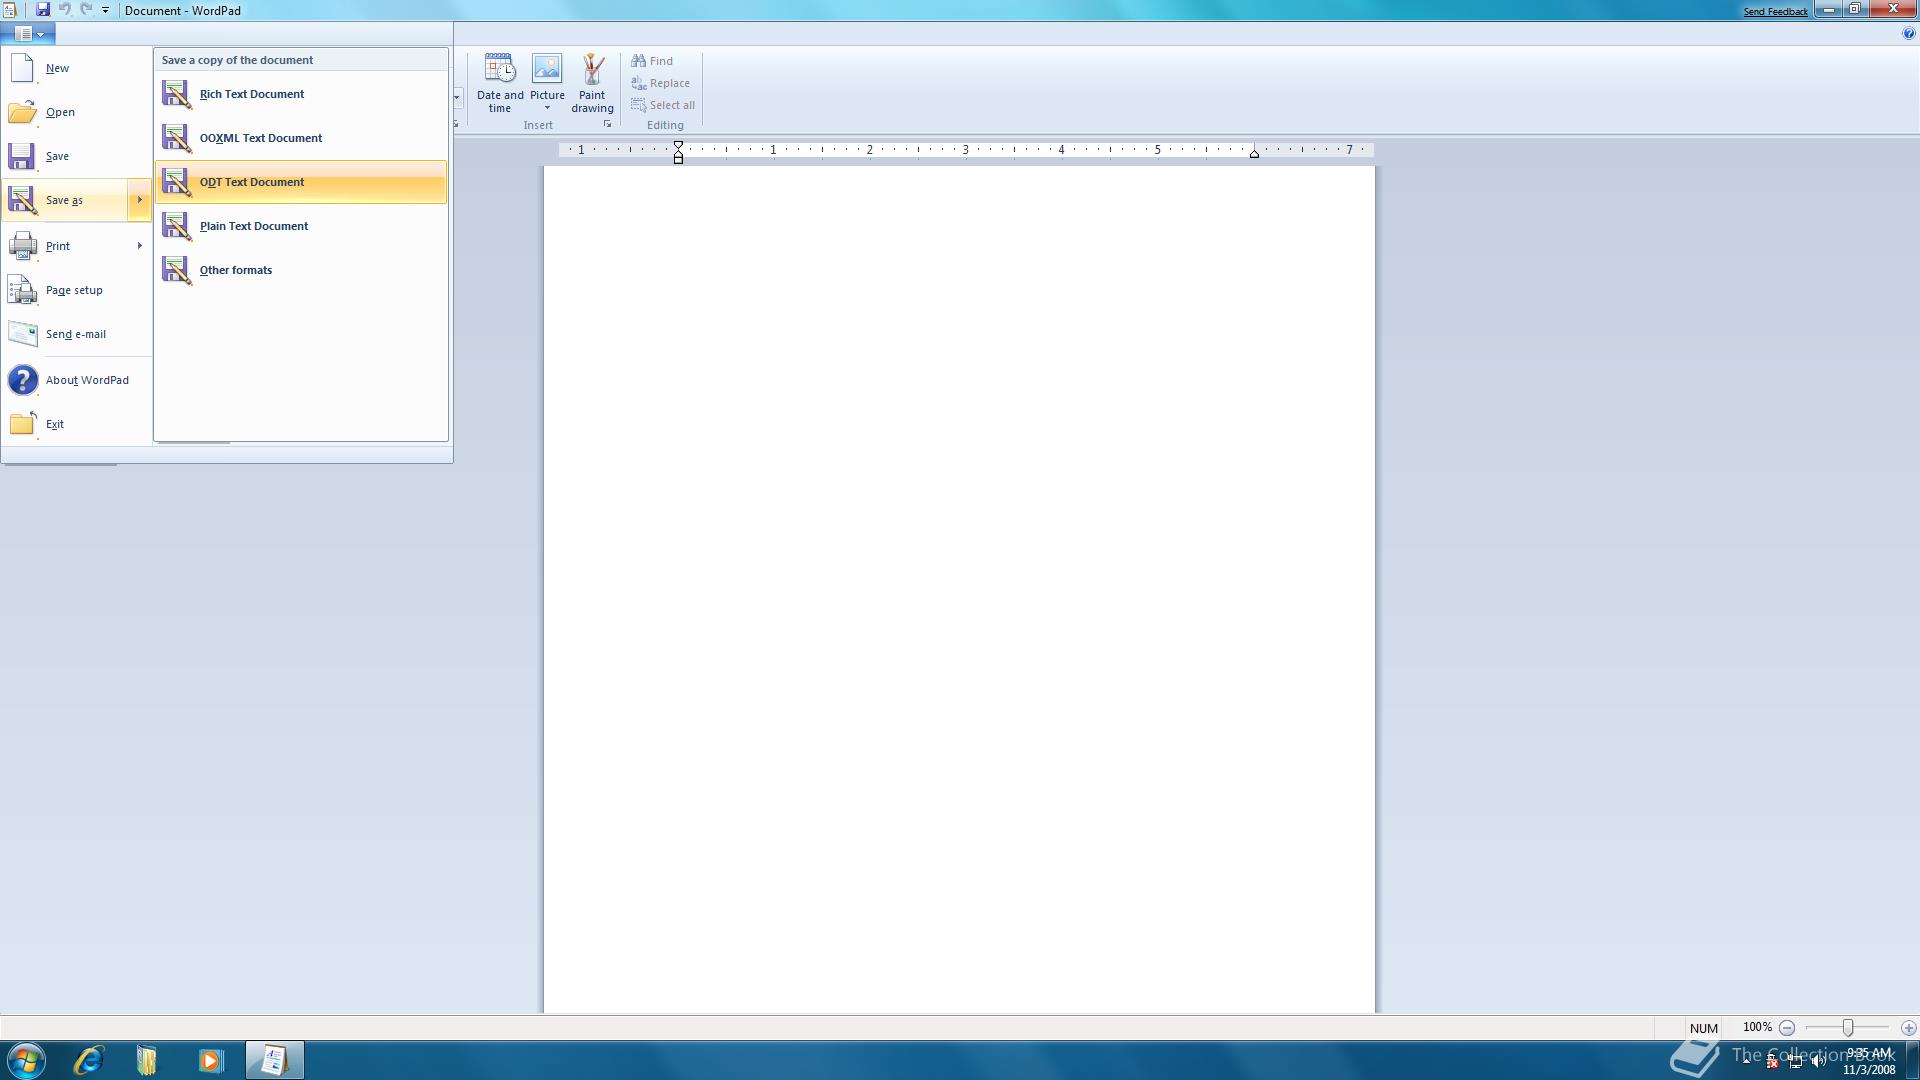1920x1080 pixels.
Task: Insert a Paint drawing
Action: [592, 83]
